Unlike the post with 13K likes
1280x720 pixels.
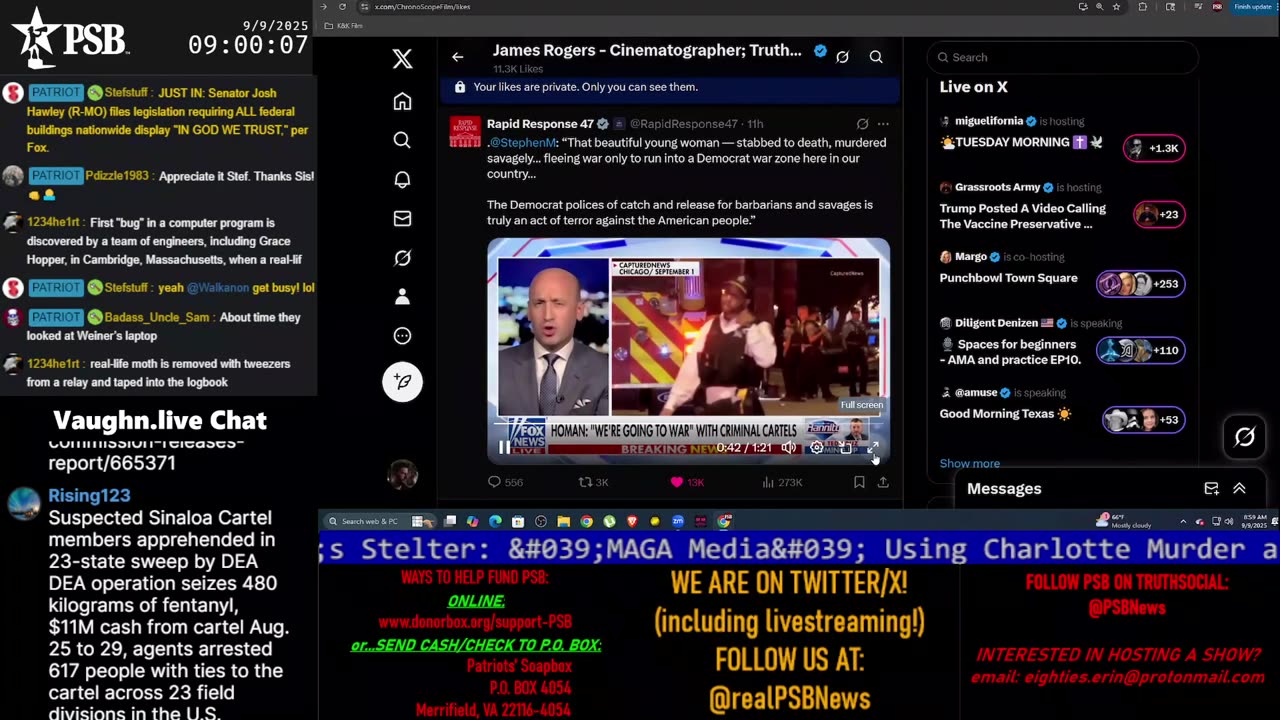point(687,482)
